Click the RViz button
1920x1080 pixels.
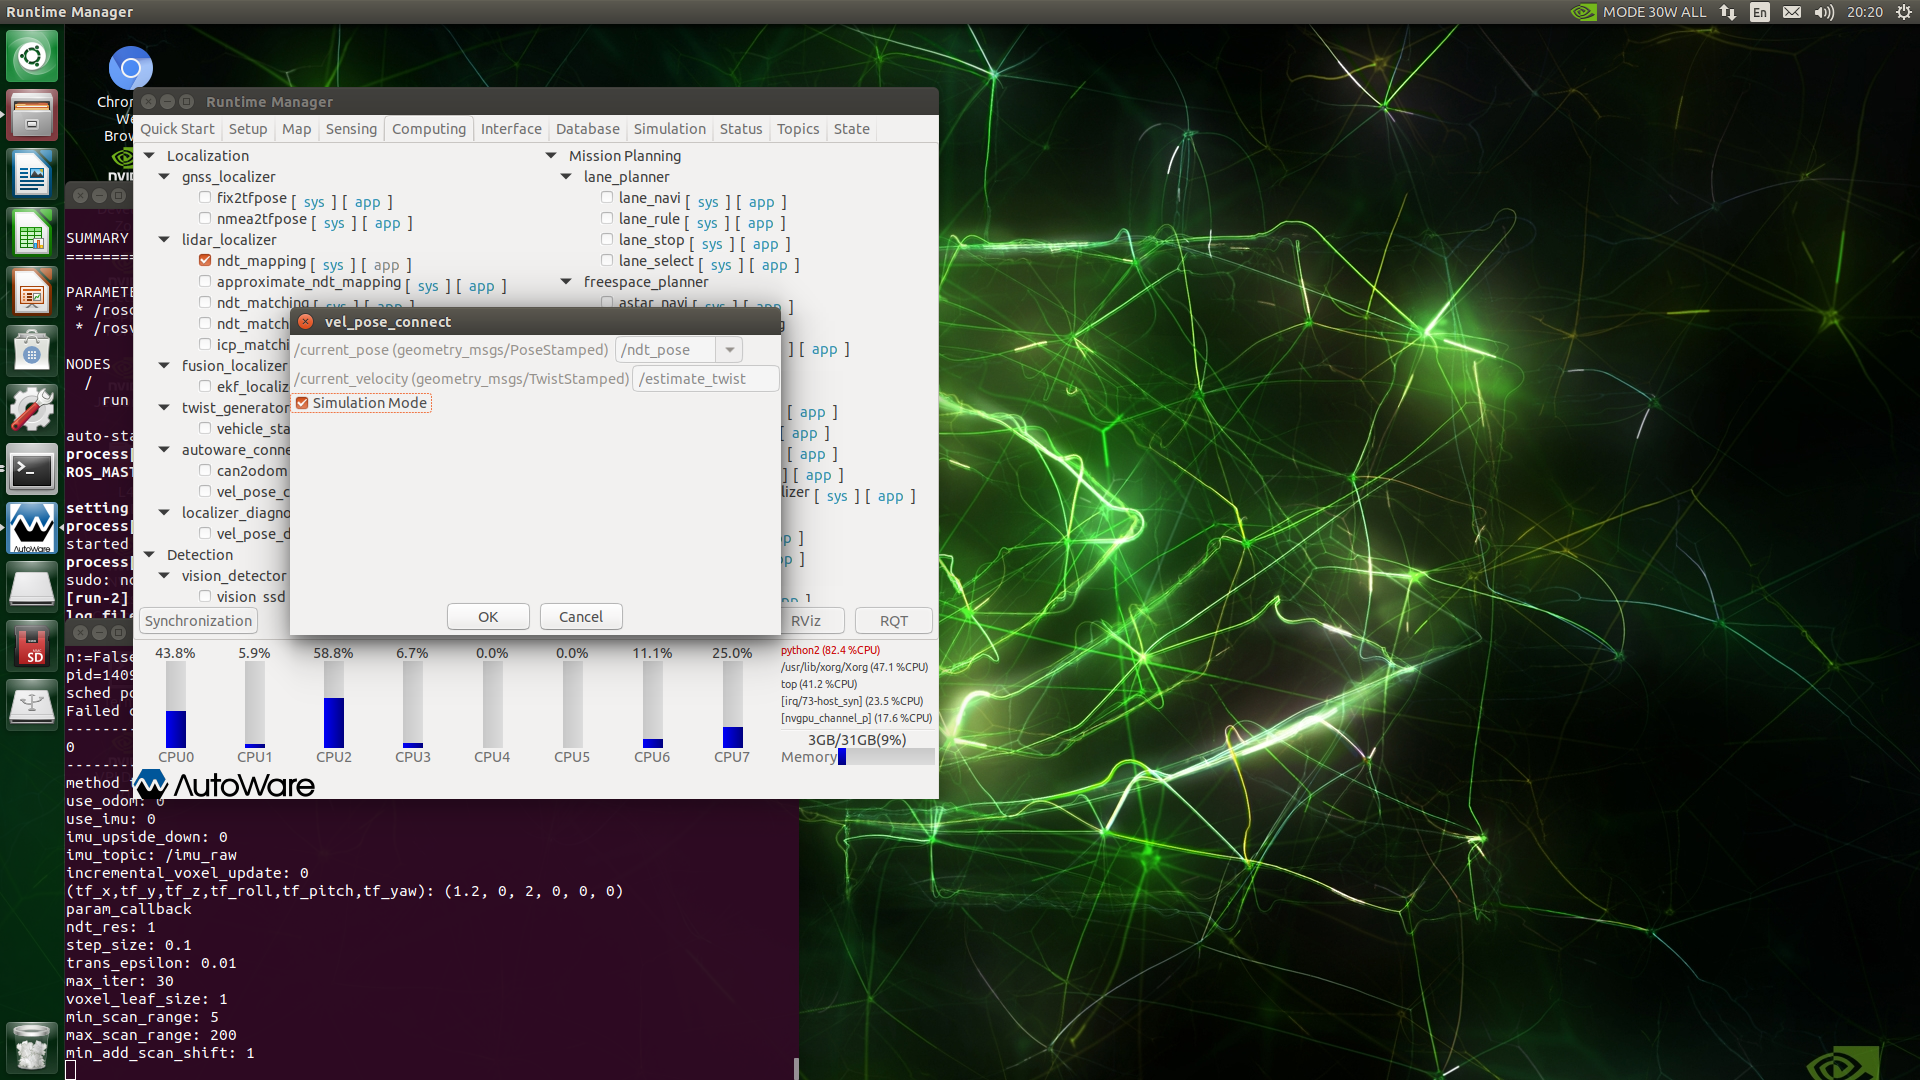(806, 620)
